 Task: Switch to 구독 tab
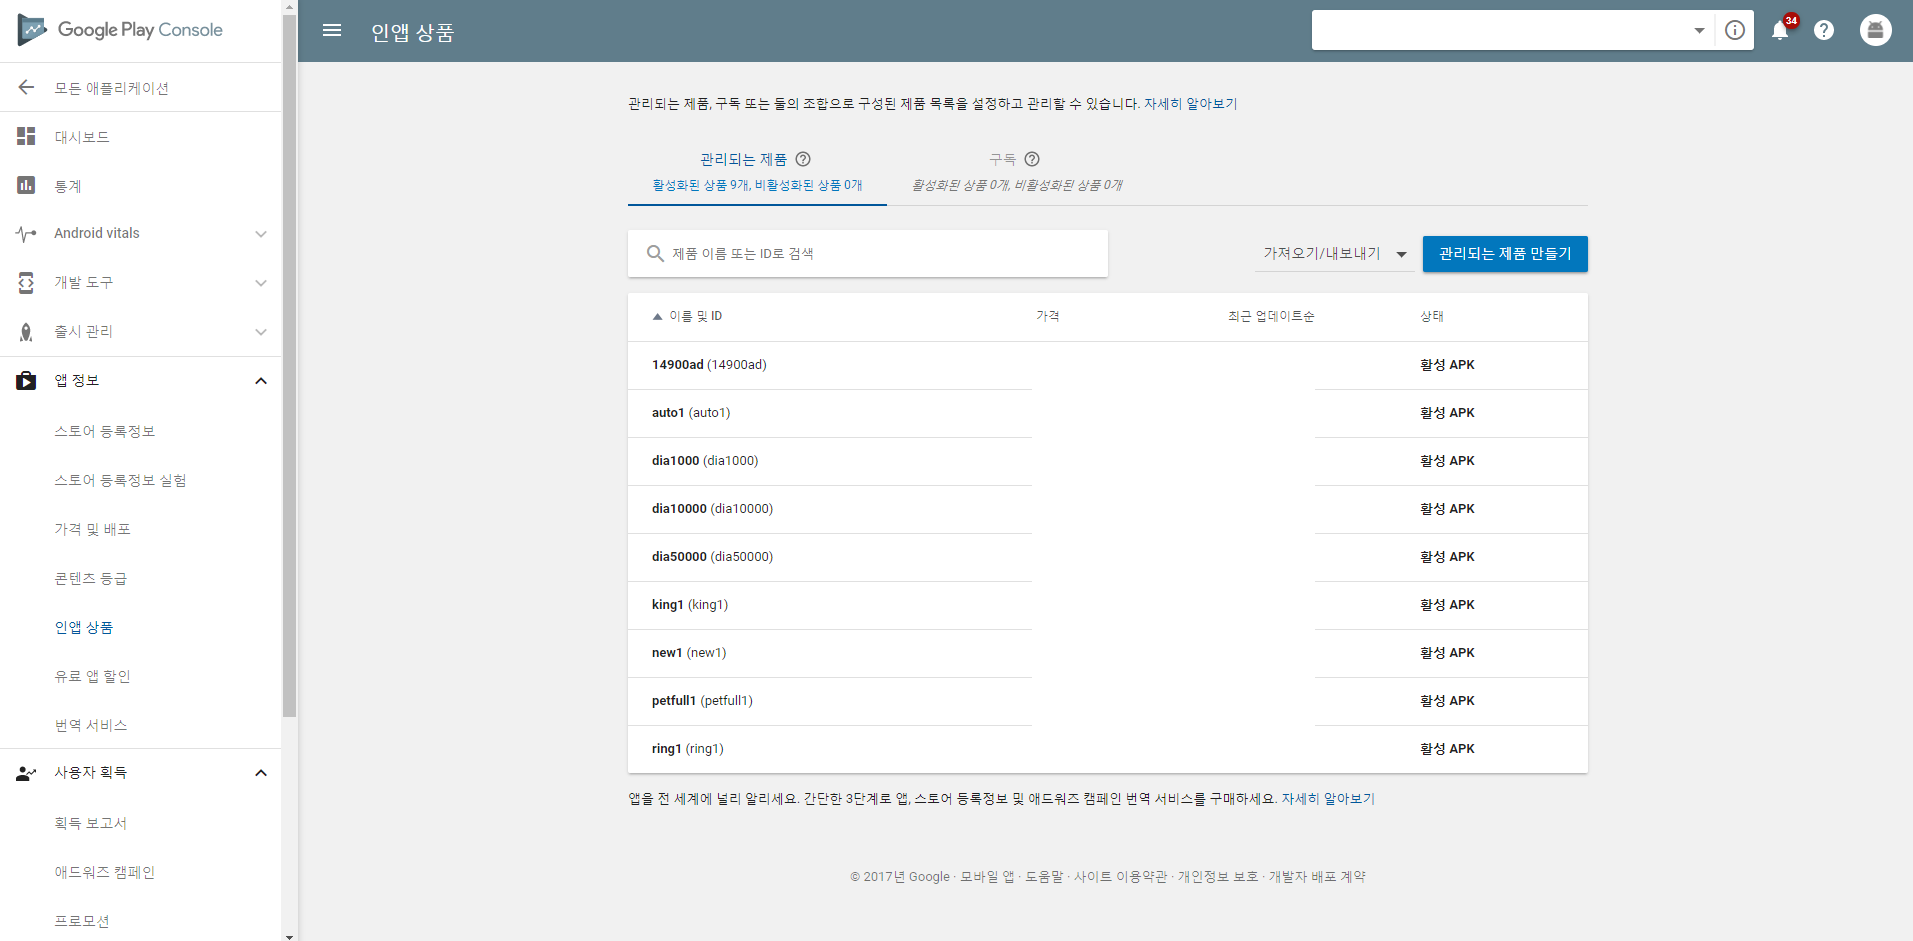coord(1016,171)
